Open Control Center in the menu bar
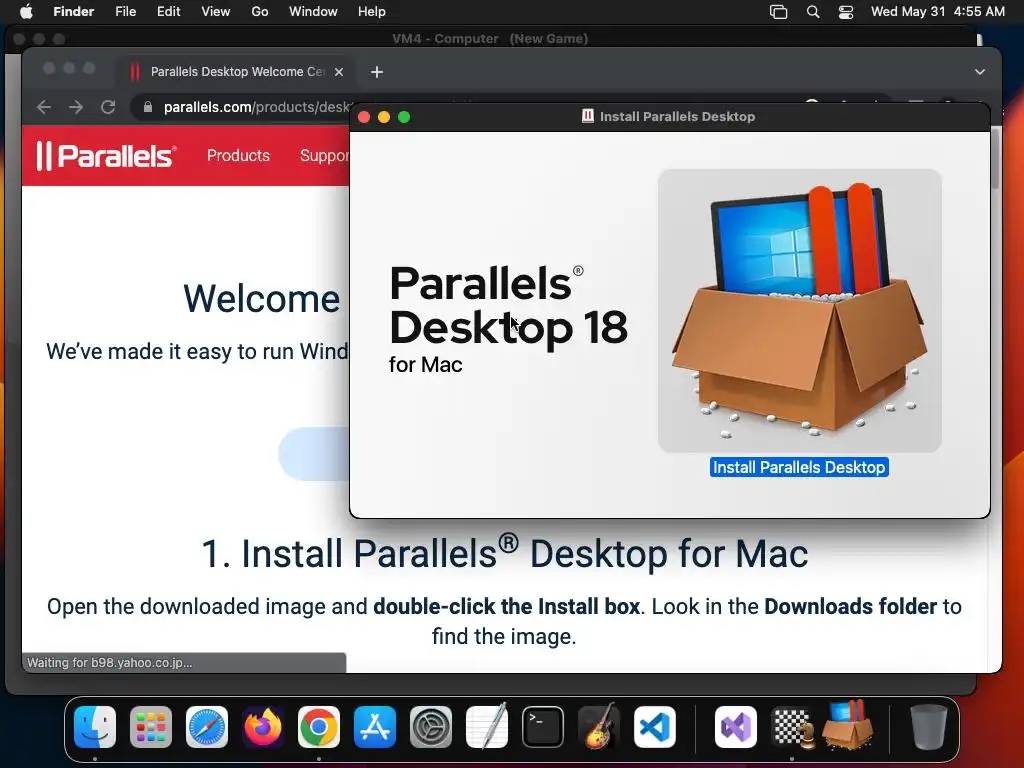The height and width of the screenshot is (768, 1024). point(846,12)
